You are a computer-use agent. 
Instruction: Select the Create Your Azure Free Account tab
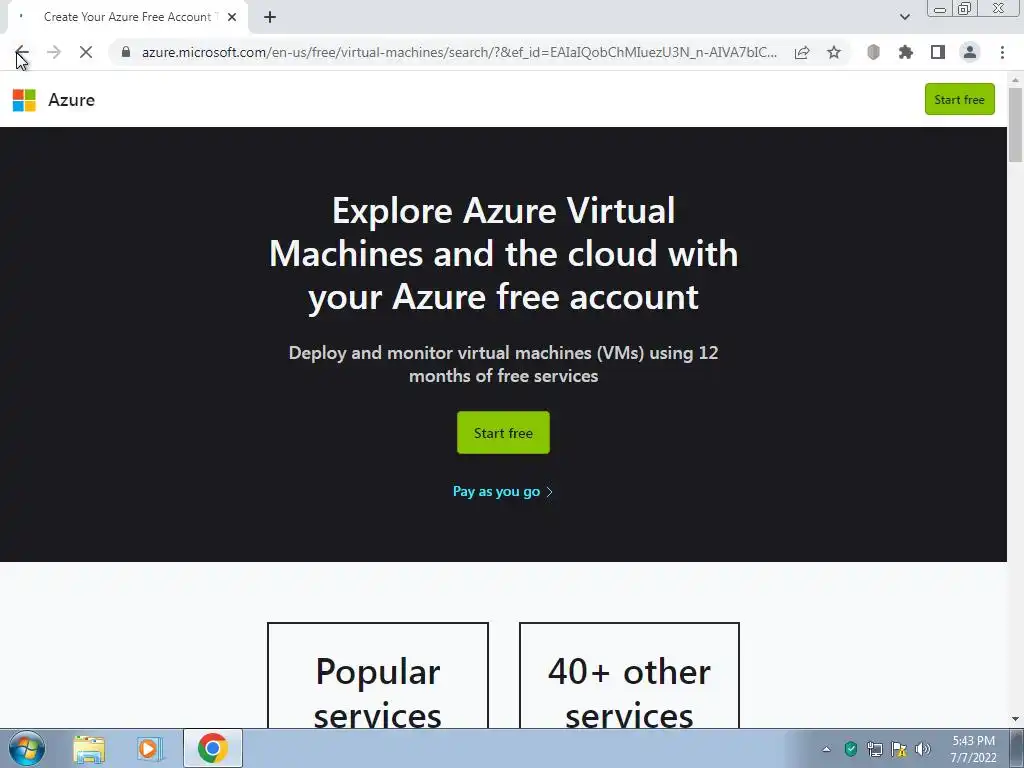[x=127, y=17]
